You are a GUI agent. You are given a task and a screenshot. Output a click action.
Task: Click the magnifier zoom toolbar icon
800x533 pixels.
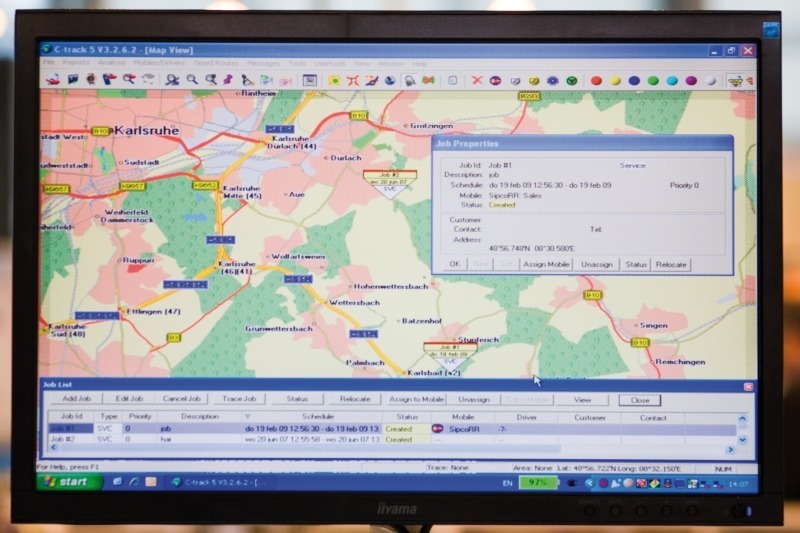(192, 80)
